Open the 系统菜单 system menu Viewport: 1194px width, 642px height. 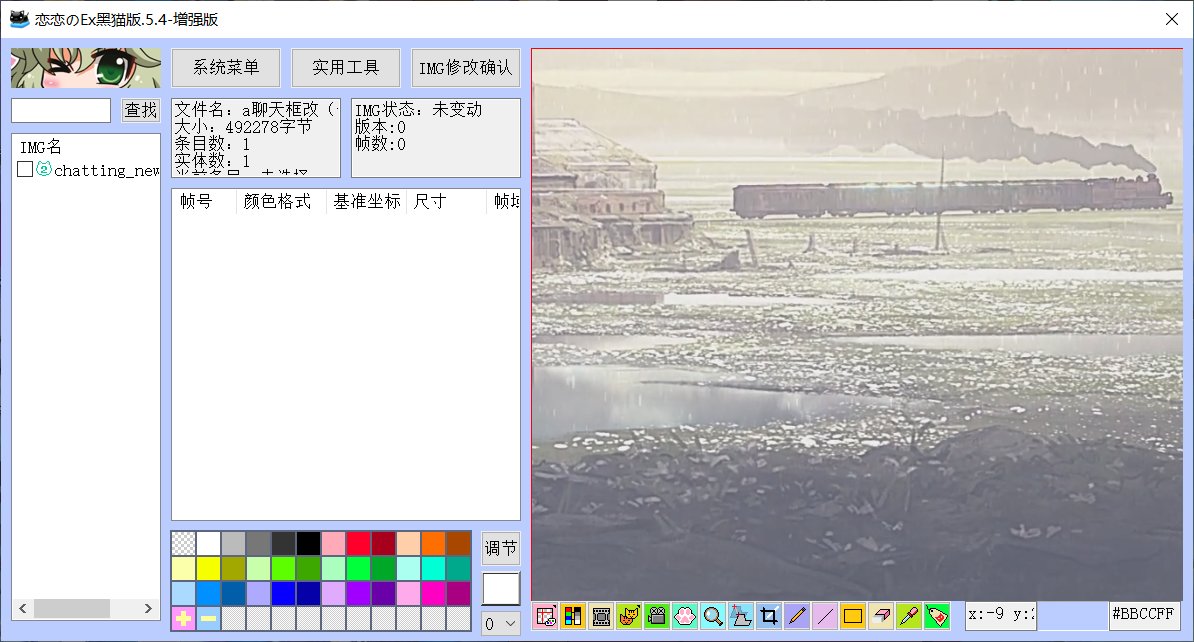(x=226, y=68)
